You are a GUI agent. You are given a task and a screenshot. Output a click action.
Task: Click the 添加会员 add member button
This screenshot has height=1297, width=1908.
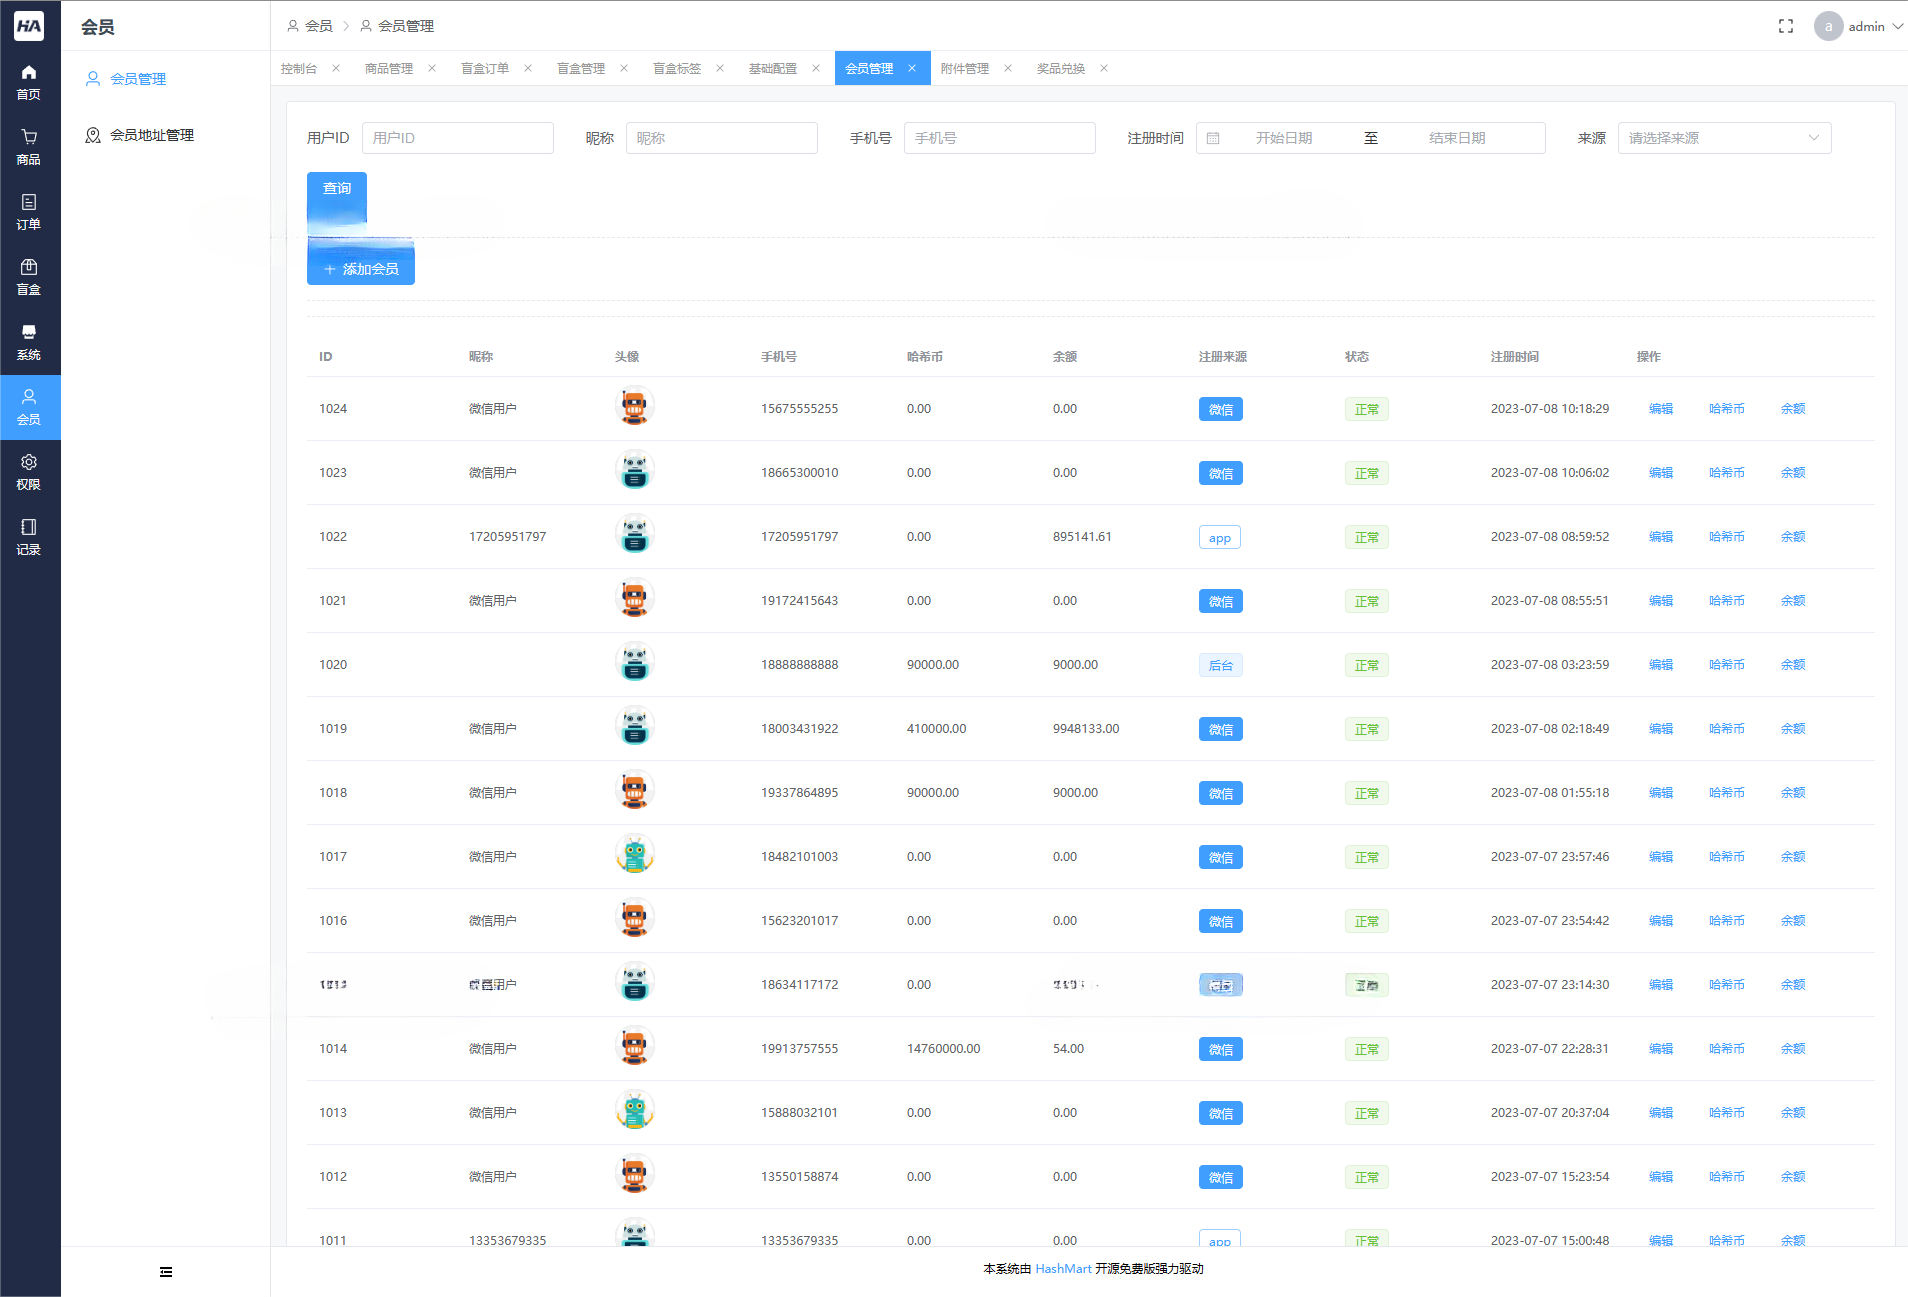pos(361,268)
